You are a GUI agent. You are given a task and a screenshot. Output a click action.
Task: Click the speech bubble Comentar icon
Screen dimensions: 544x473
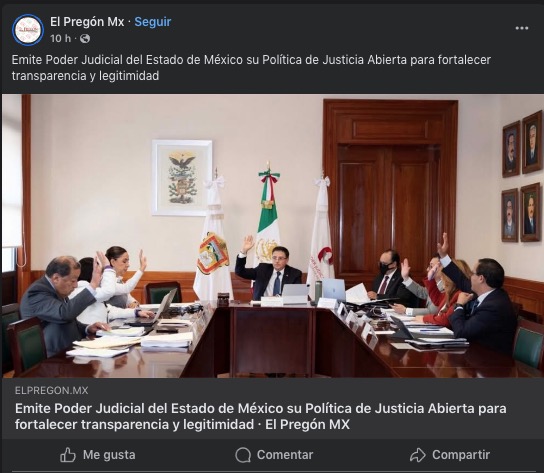click(243, 455)
